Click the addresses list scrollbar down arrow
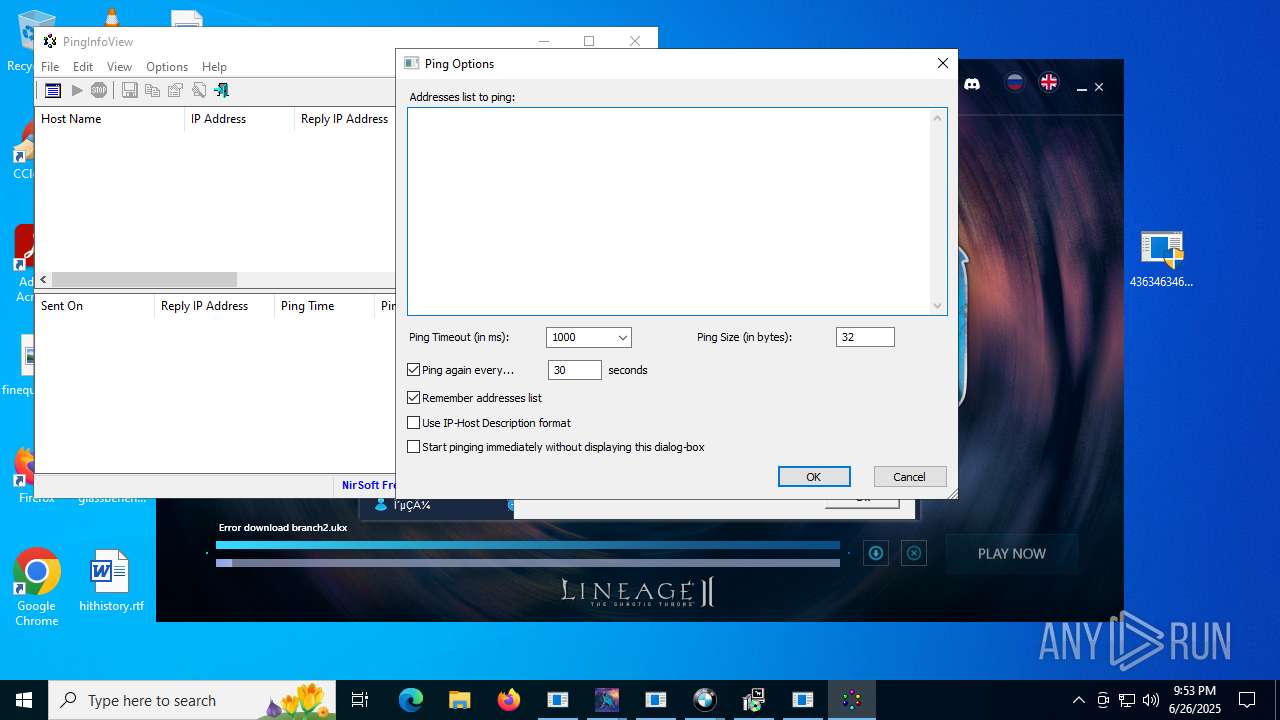1280x720 pixels. coord(937,305)
